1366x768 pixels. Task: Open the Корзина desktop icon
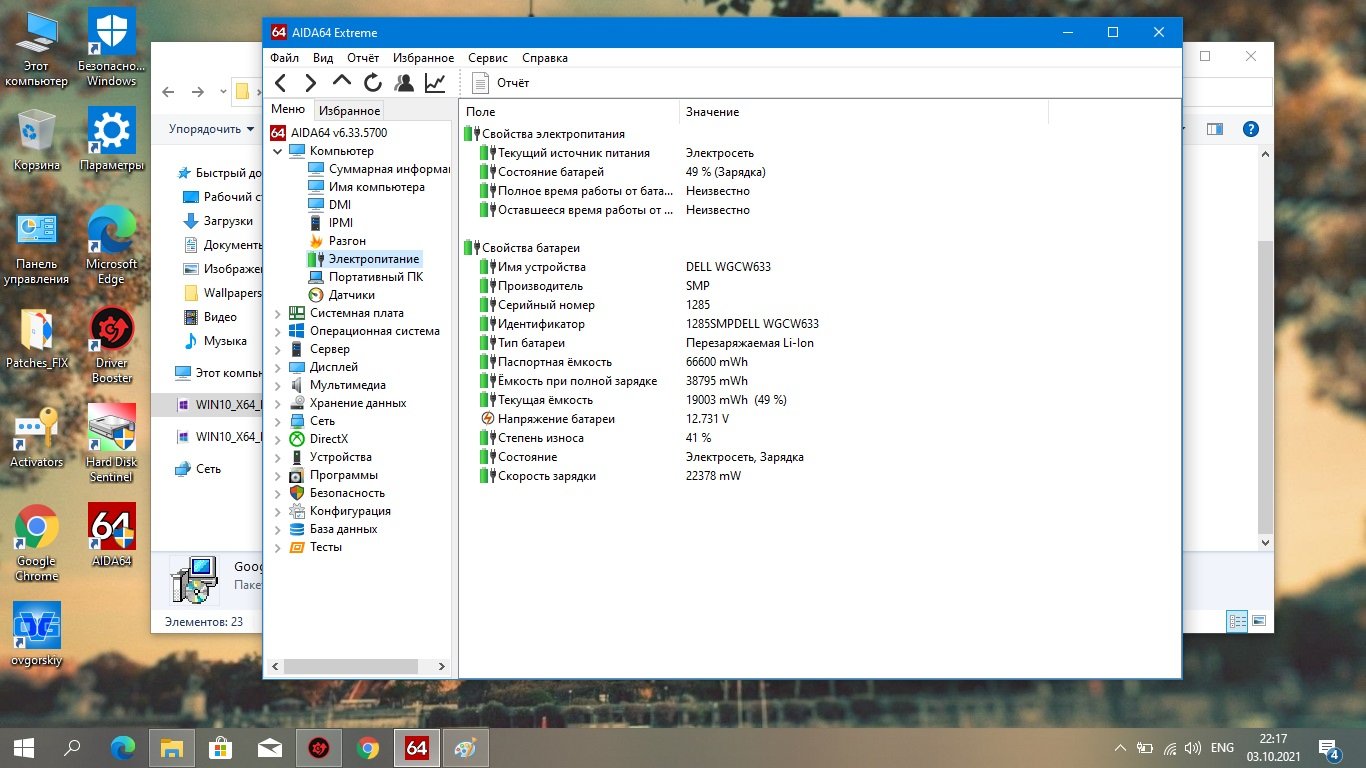click(37, 140)
